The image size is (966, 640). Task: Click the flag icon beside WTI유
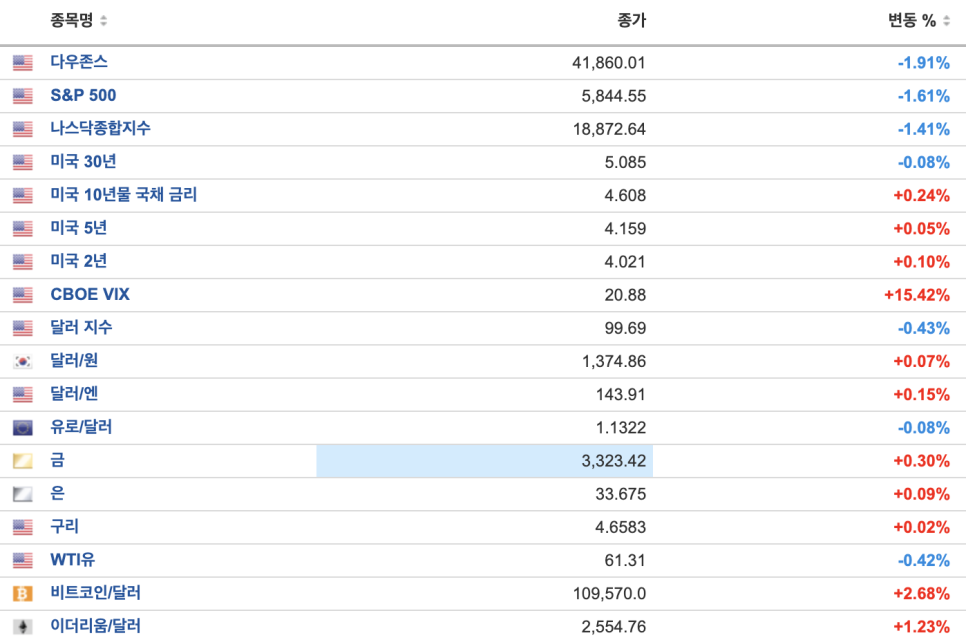(x=23, y=561)
